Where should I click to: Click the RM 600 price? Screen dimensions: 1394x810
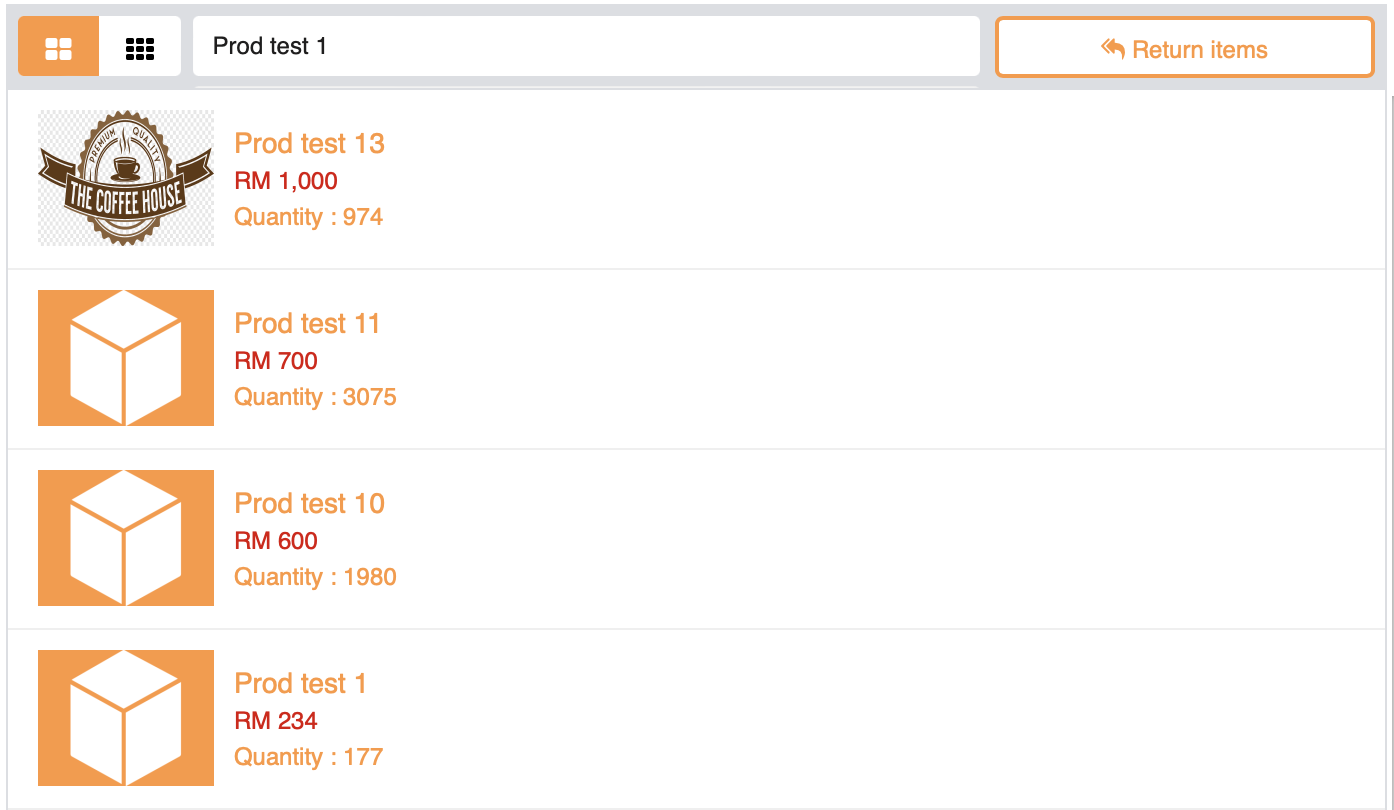click(276, 541)
